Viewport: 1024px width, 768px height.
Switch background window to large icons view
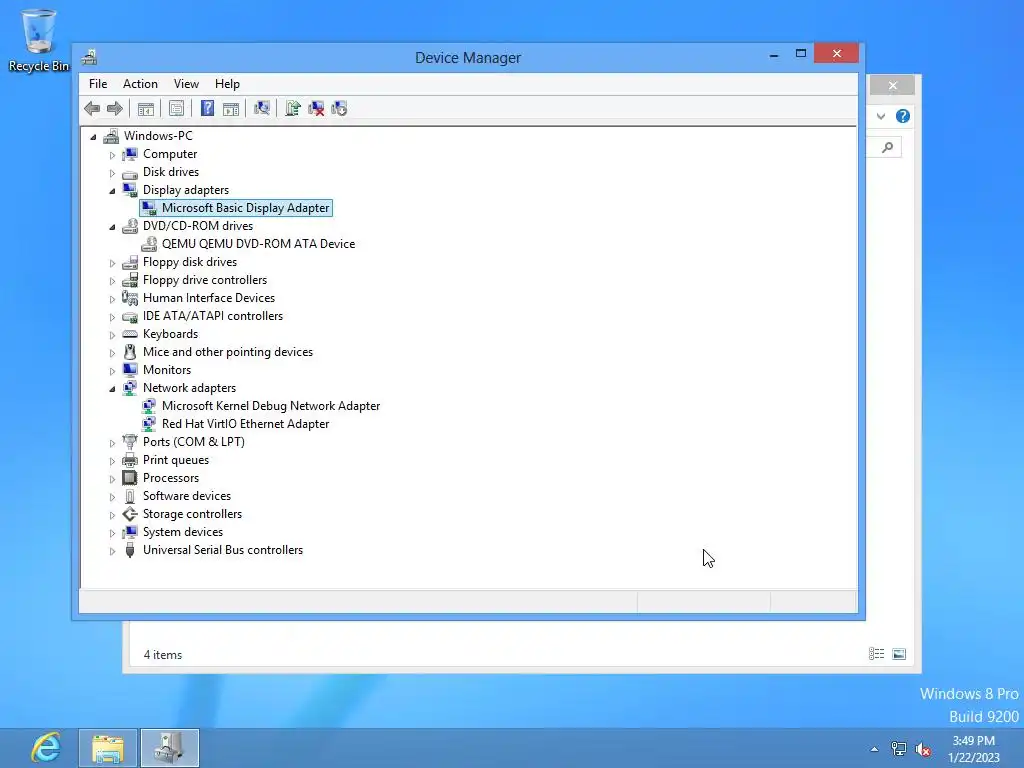point(899,654)
